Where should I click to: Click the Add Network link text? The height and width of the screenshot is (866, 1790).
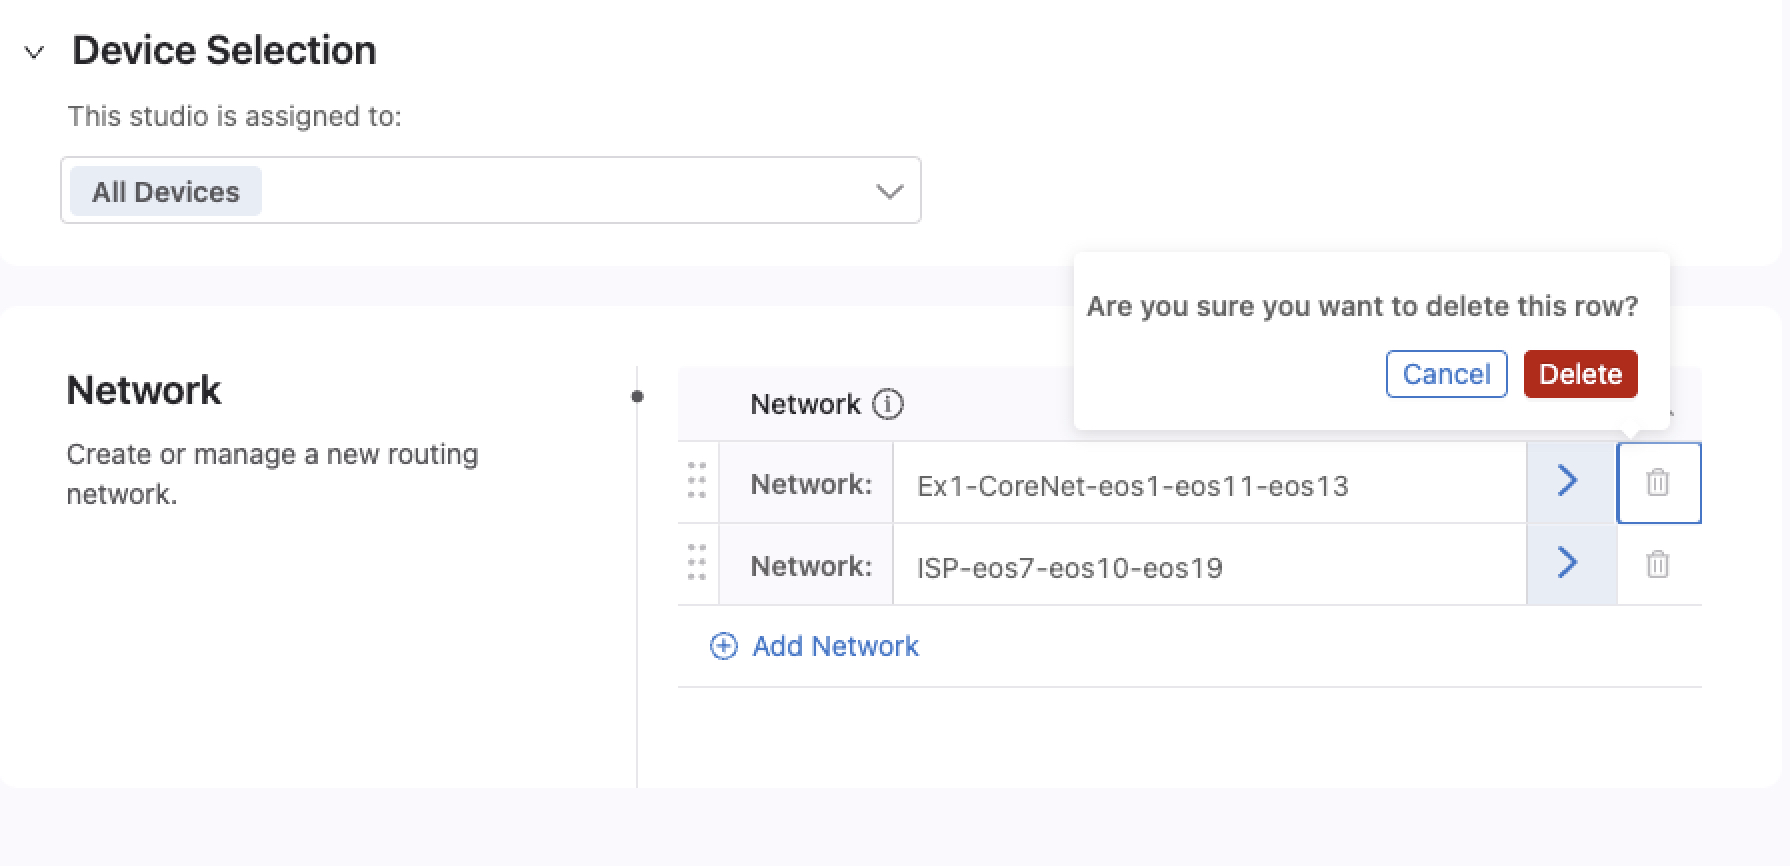tap(835, 646)
